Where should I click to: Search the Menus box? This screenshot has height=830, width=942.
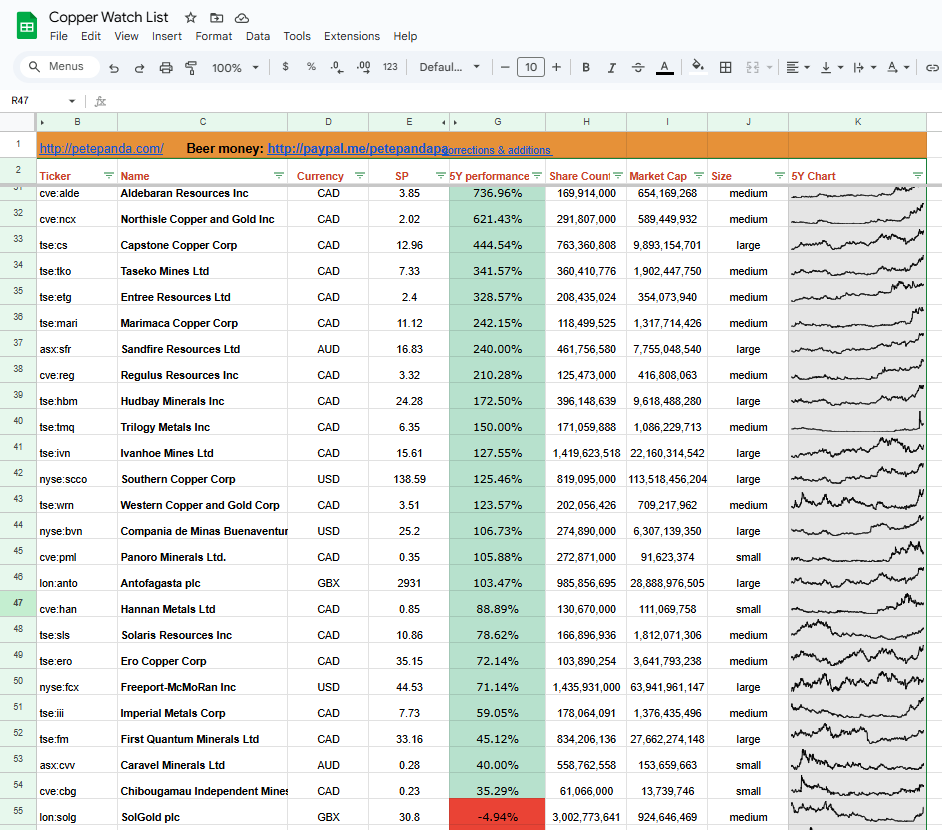point(59,67)
